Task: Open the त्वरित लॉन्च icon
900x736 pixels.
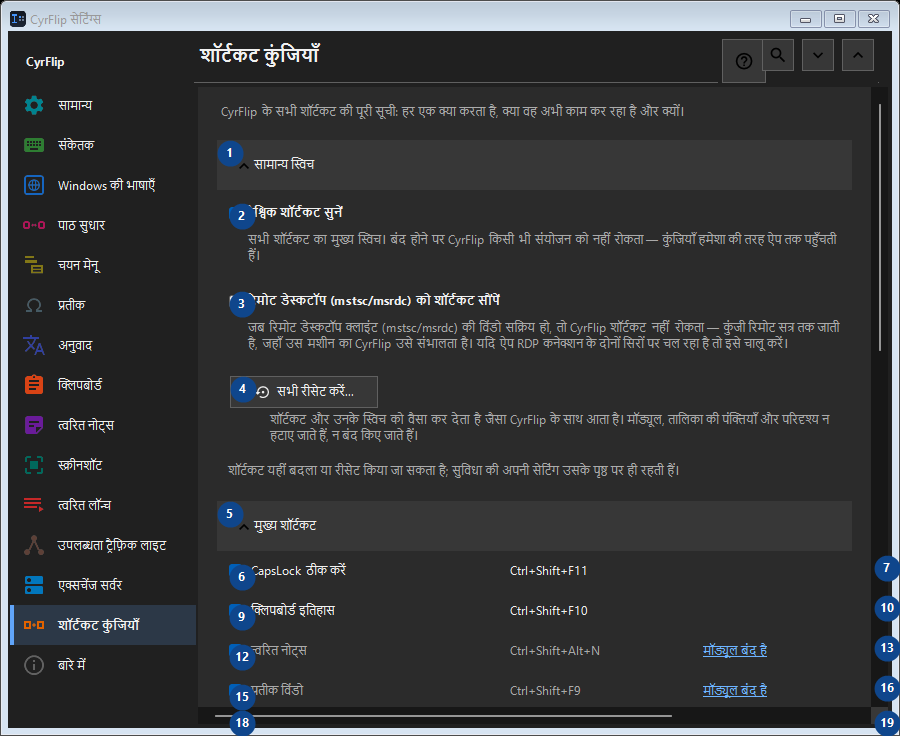Action: 34,505
